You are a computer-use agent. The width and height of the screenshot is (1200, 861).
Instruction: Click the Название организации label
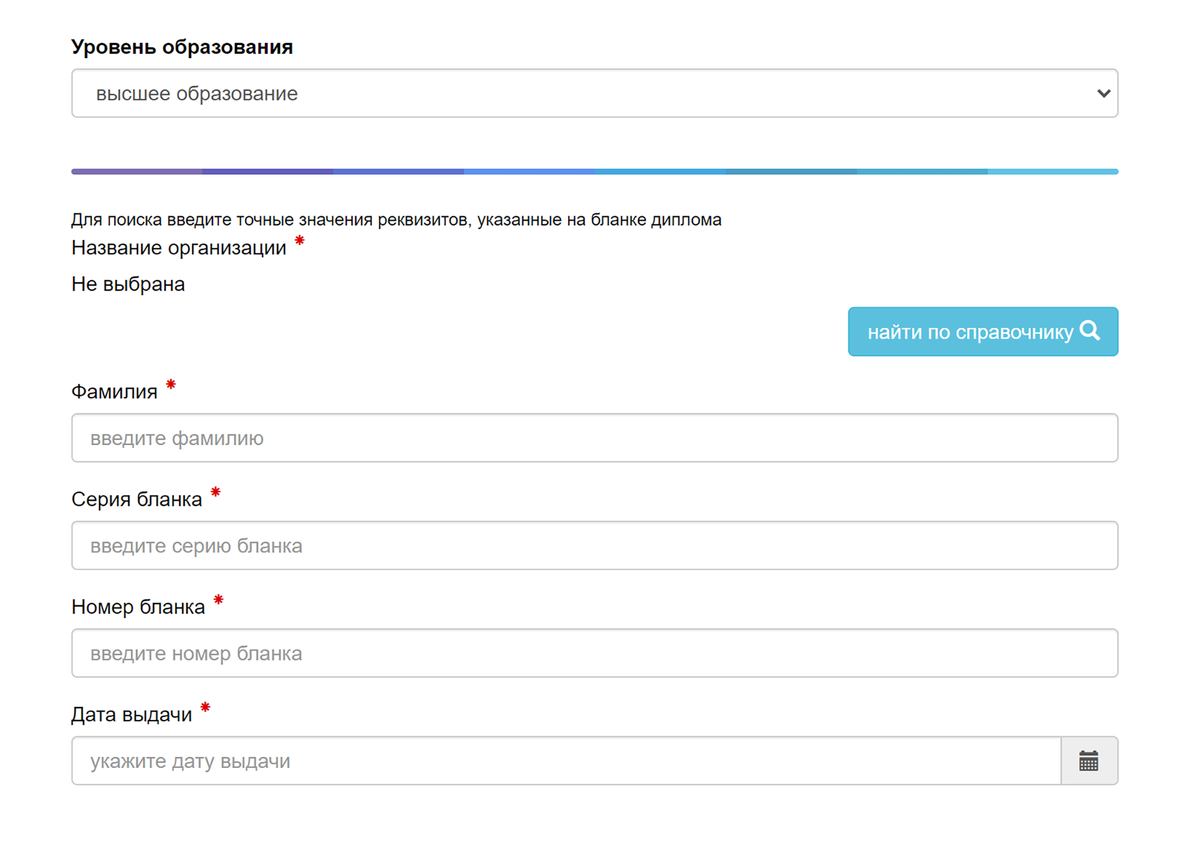(178, 248)
